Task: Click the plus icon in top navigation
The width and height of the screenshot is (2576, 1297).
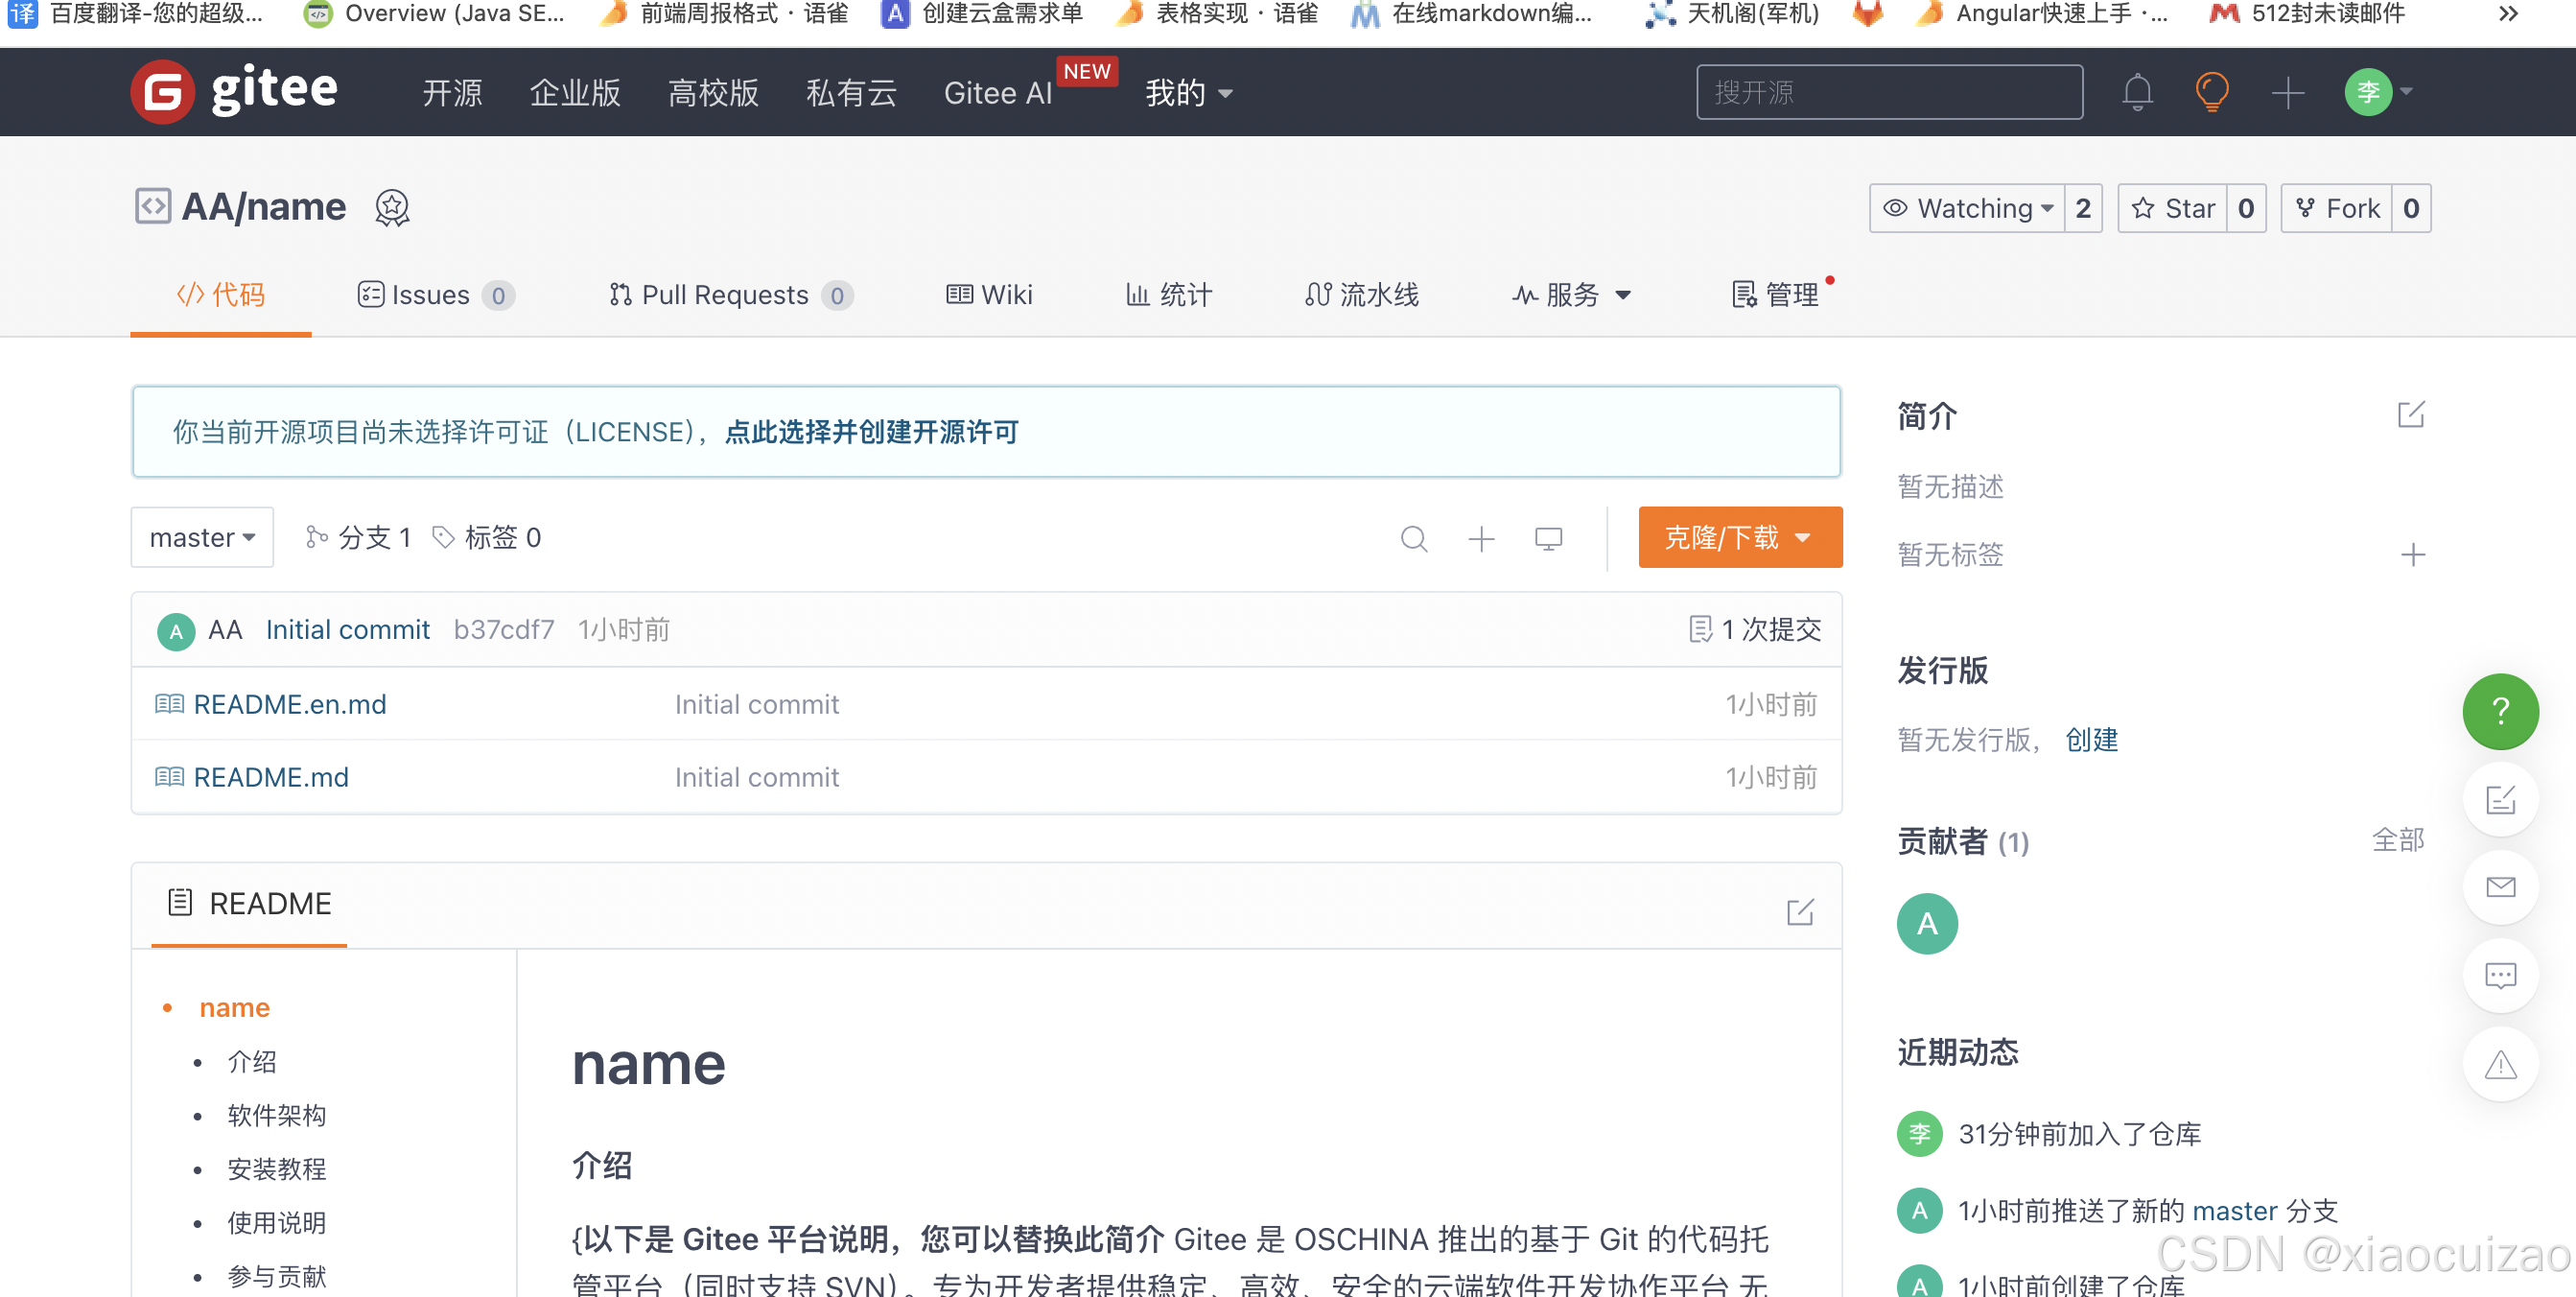Action: pyautogui.click(x=2287, y=93)
